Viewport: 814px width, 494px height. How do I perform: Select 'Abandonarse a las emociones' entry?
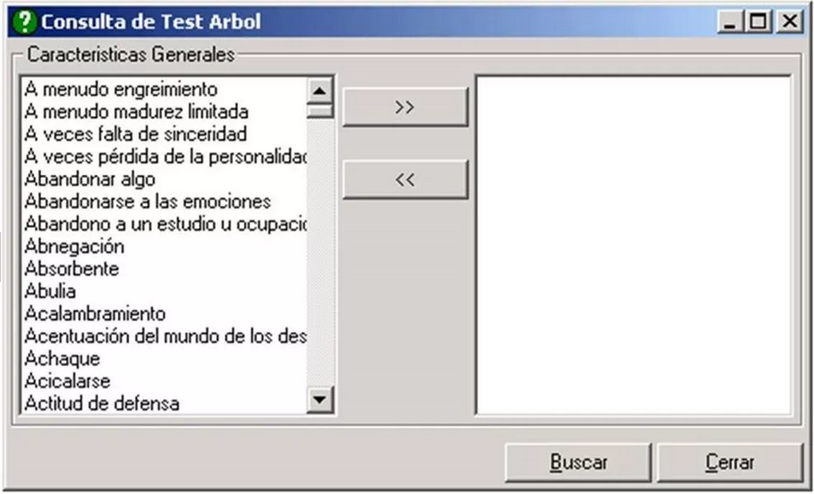147,201
